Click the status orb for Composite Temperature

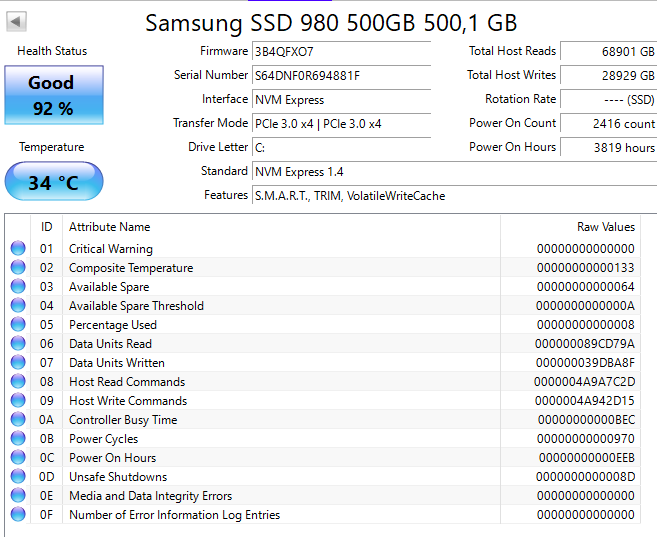(x=18, y=267)
